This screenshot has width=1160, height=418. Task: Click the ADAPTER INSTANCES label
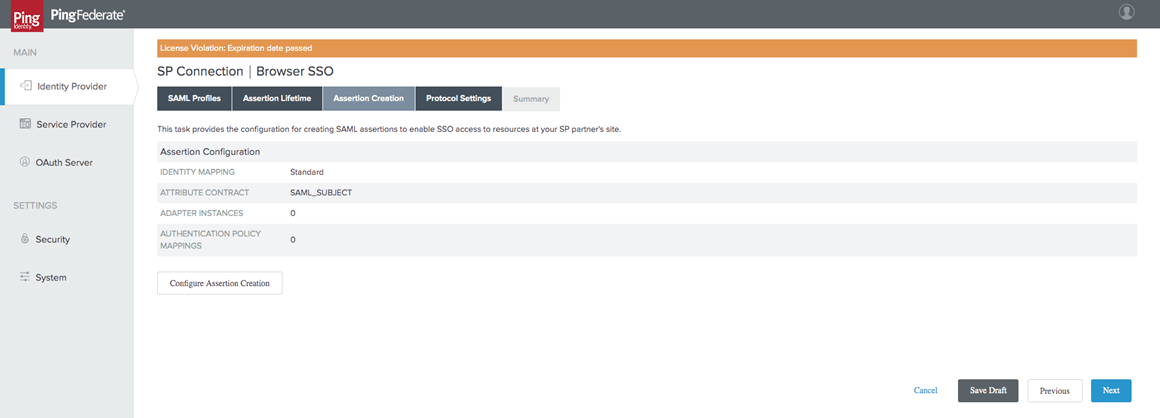tap(202, 213)
